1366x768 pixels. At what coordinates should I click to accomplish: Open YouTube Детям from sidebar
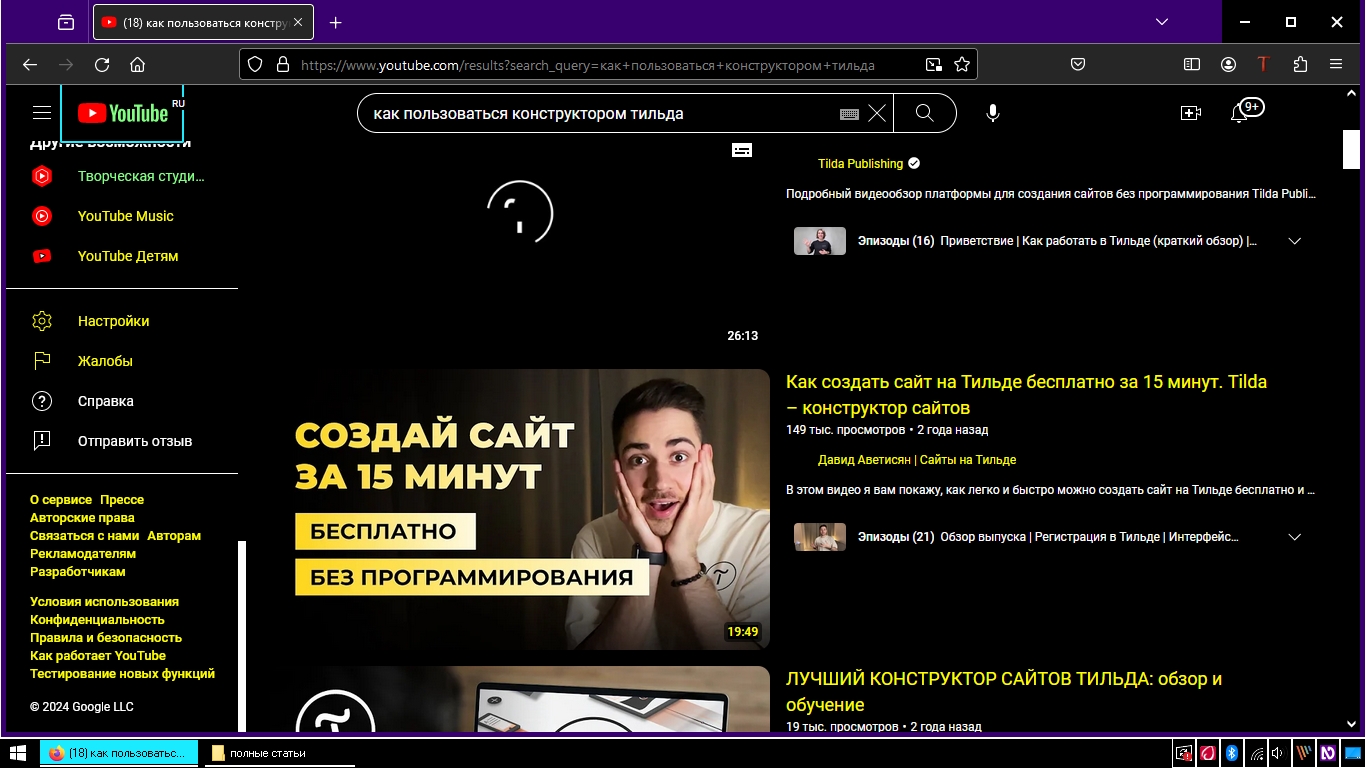tap(128, 256)
